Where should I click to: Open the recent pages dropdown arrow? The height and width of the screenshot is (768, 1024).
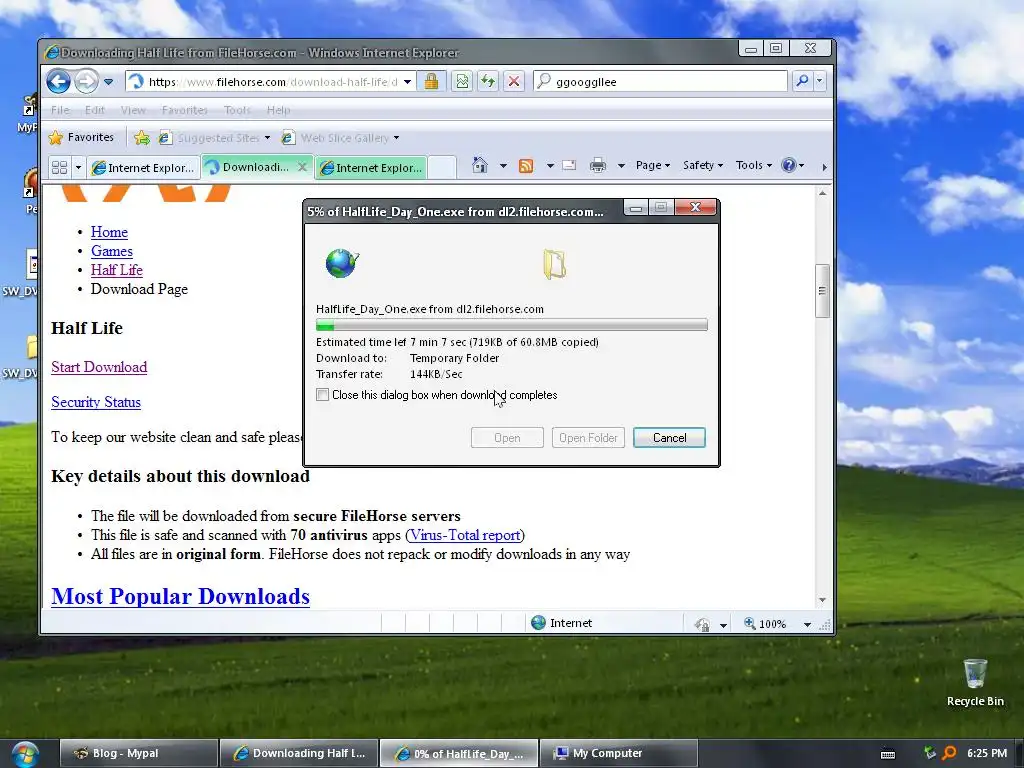[x=108, y=82]
